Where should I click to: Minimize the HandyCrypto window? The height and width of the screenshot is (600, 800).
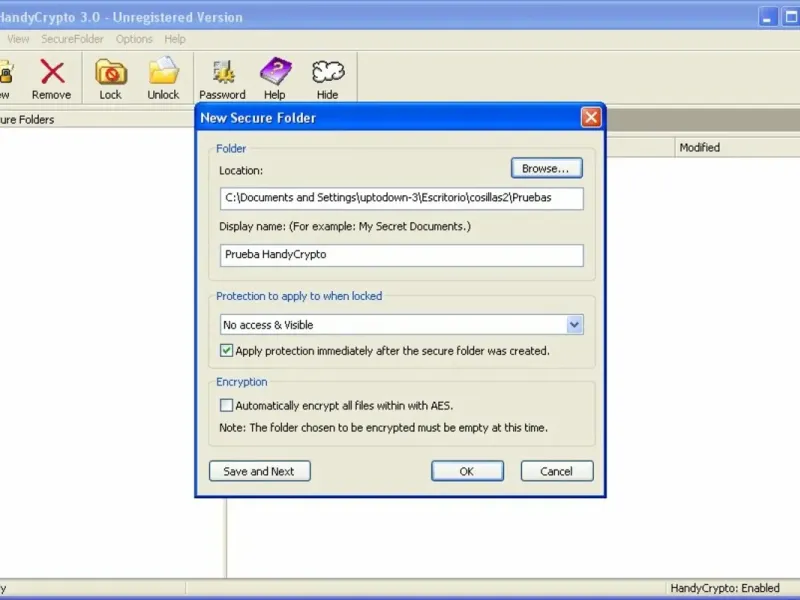click(x=767, y=17)
